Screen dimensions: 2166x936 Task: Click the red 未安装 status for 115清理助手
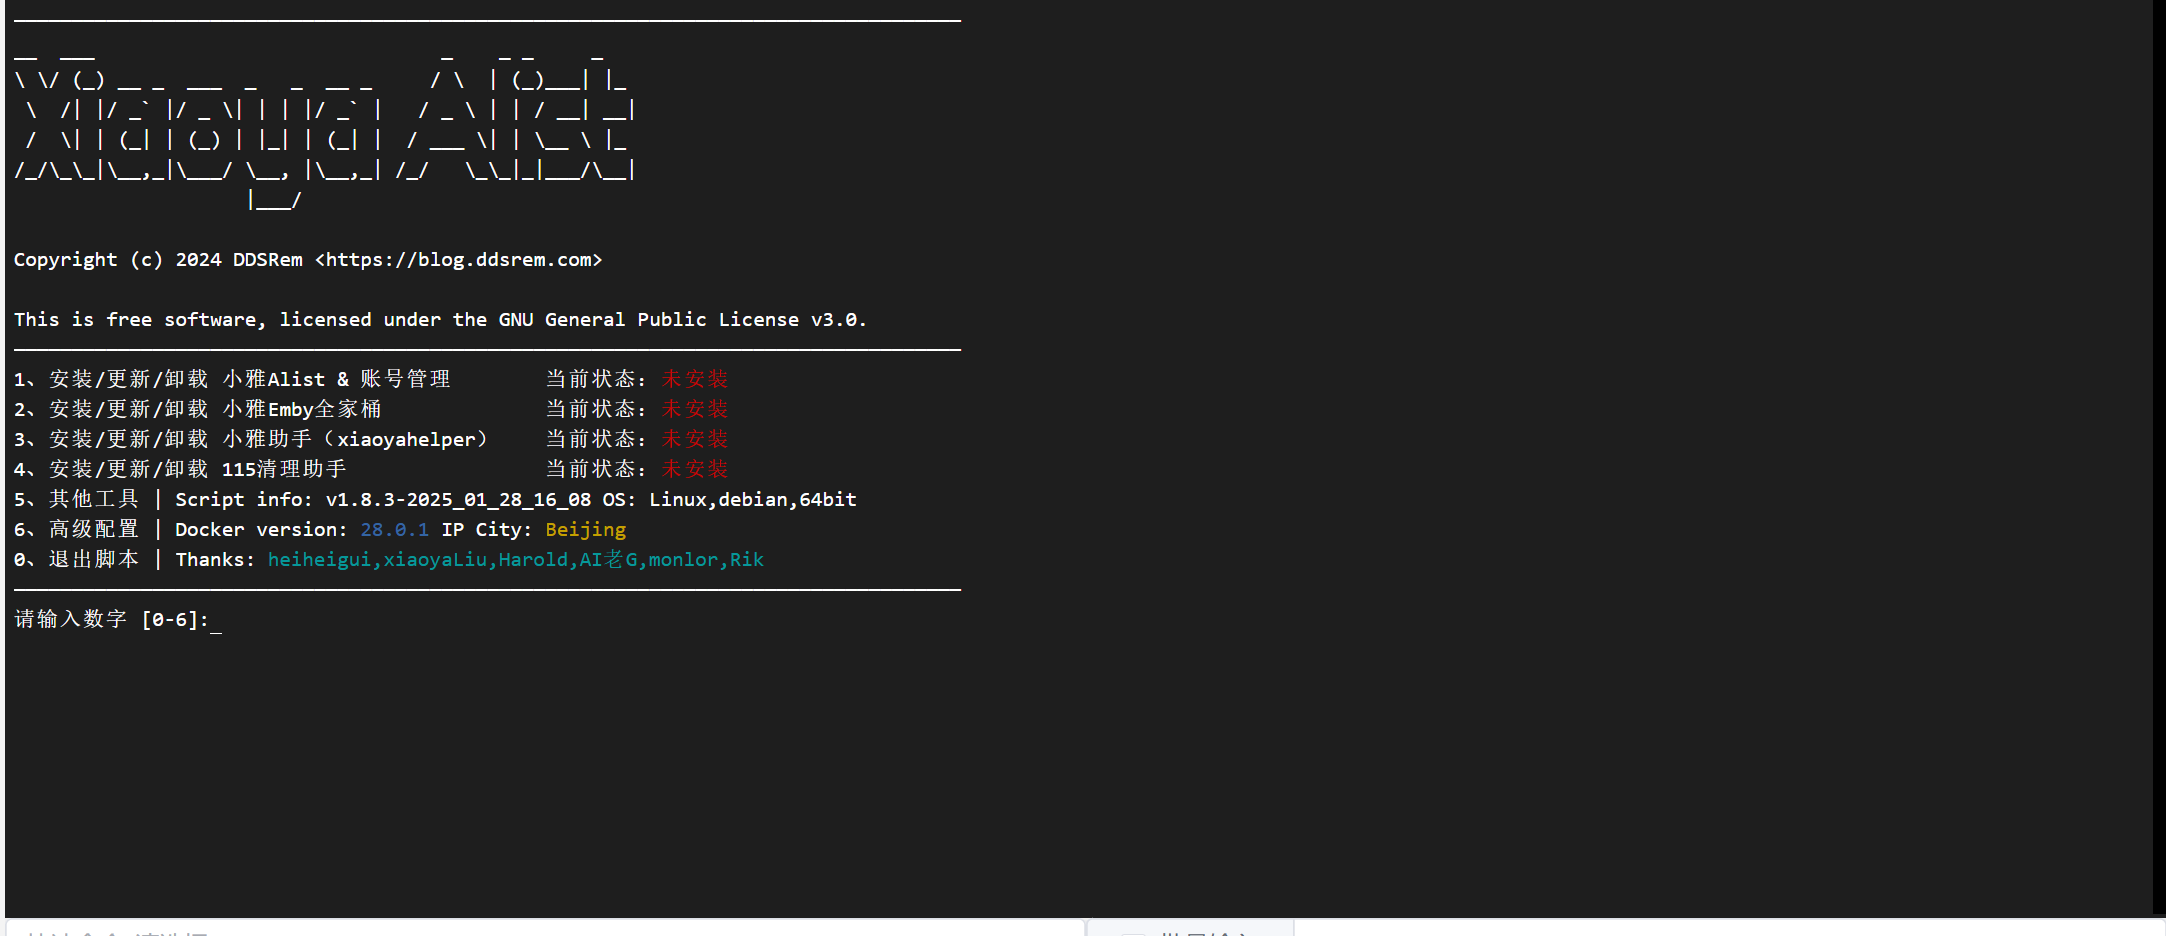click(695, 470)
